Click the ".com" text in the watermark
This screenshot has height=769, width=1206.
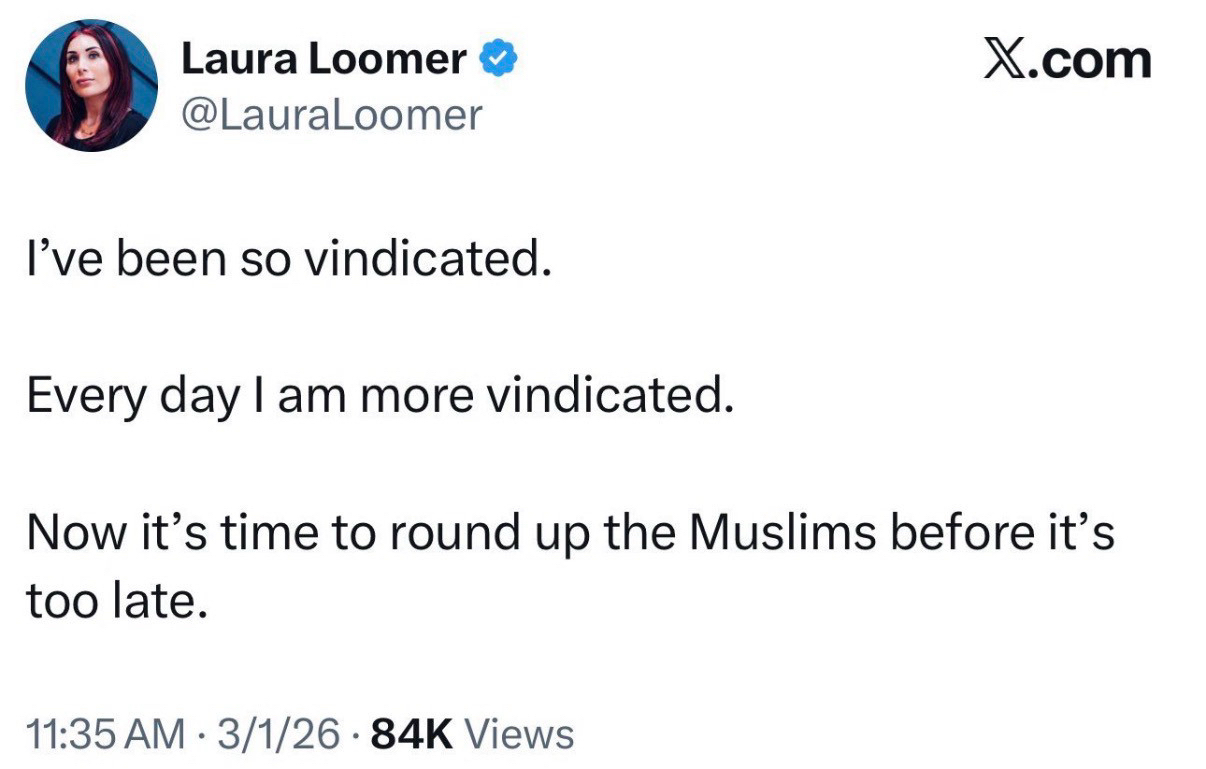pos(1093,60)
